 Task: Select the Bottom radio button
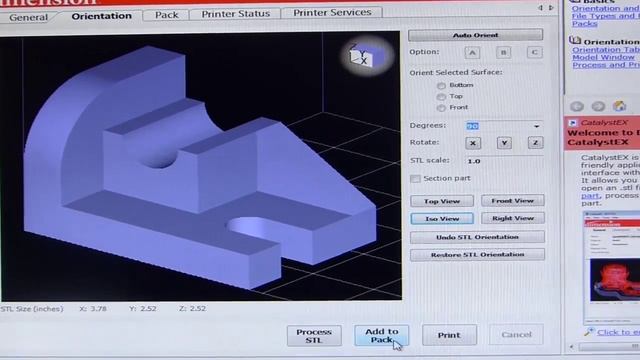click(x=441, y=86)
